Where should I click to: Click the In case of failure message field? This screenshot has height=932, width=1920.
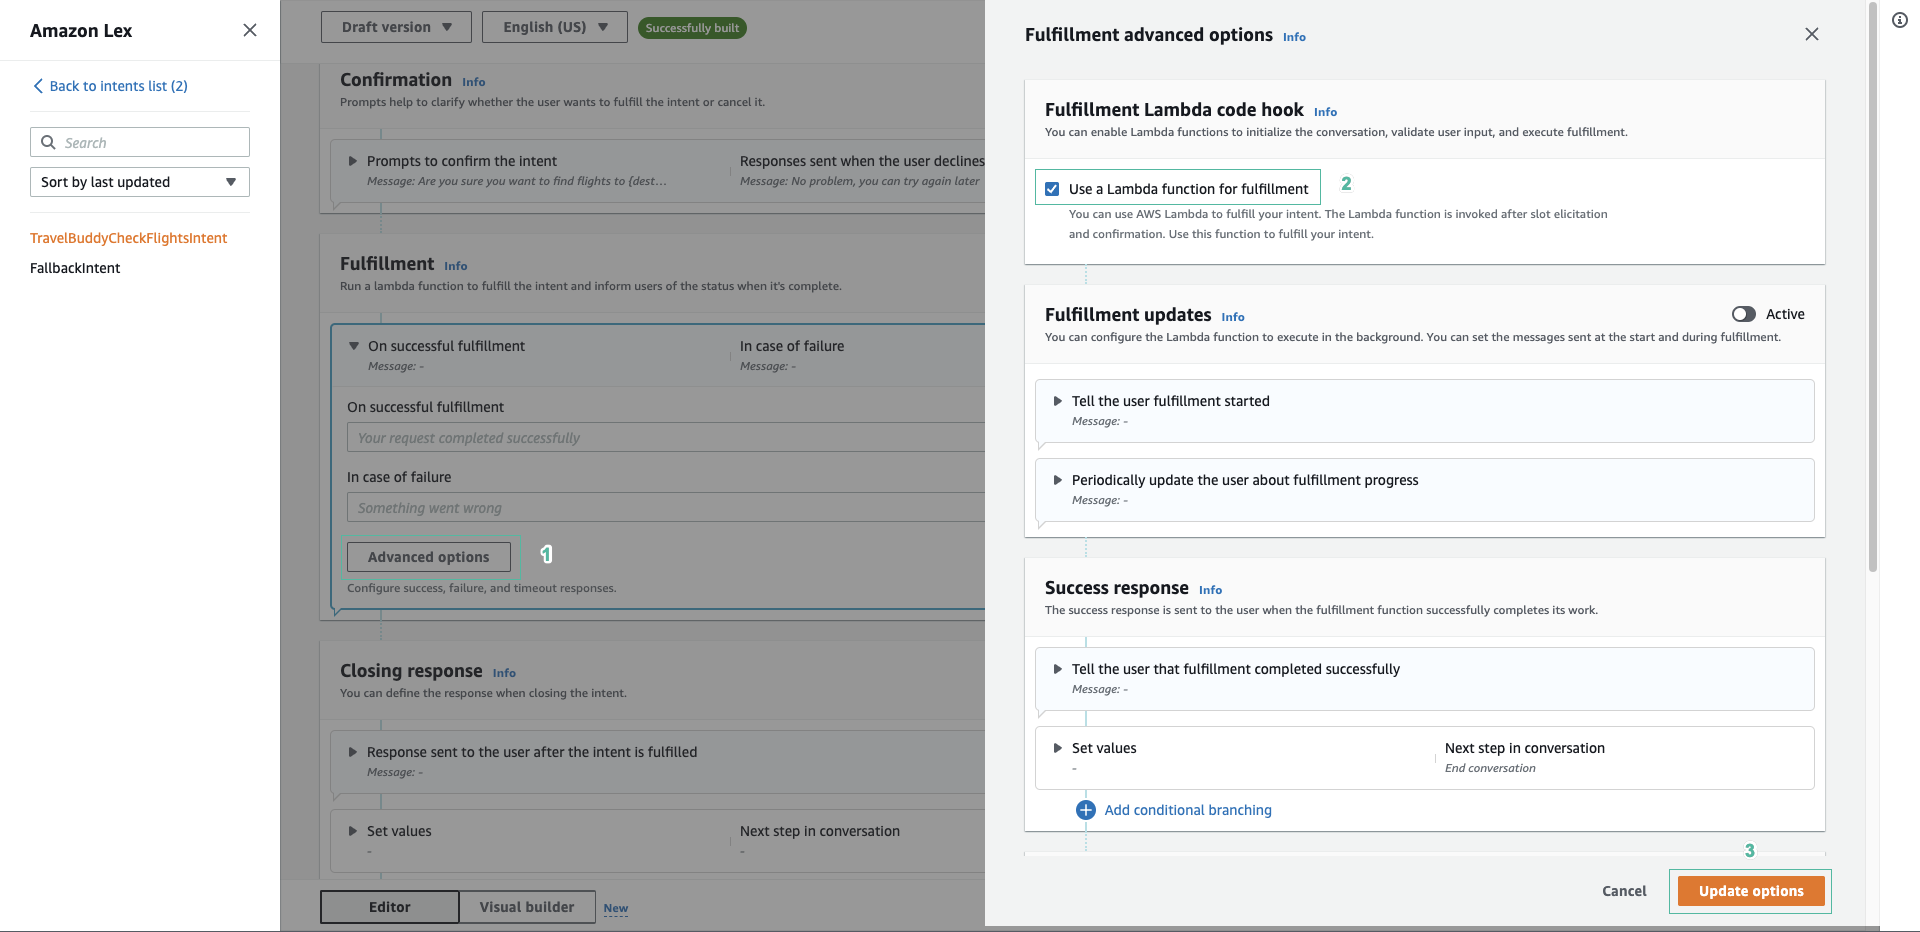tap(666, 507)
